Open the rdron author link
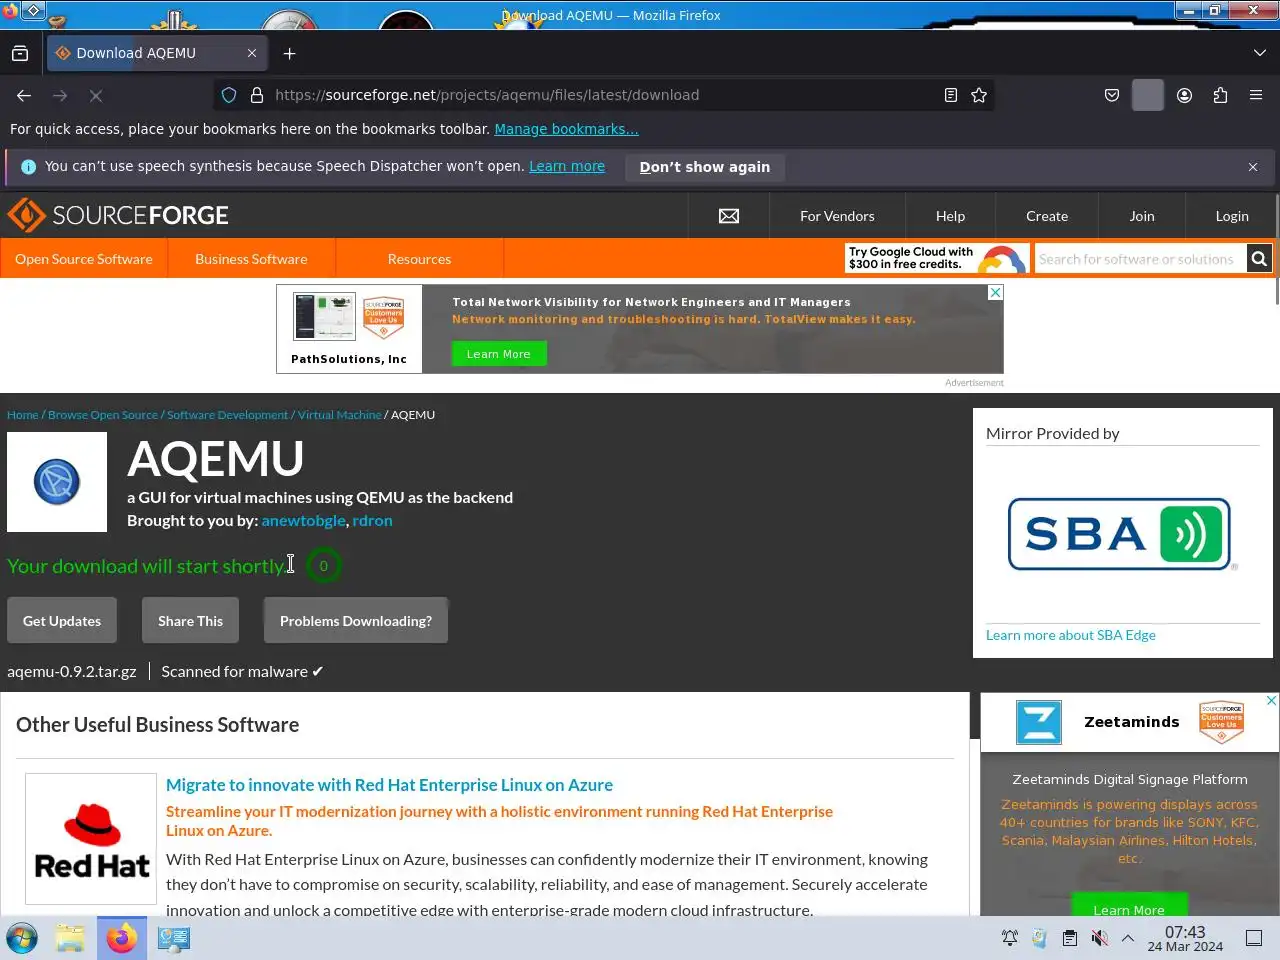1280x960 pixels. [372, 520]
